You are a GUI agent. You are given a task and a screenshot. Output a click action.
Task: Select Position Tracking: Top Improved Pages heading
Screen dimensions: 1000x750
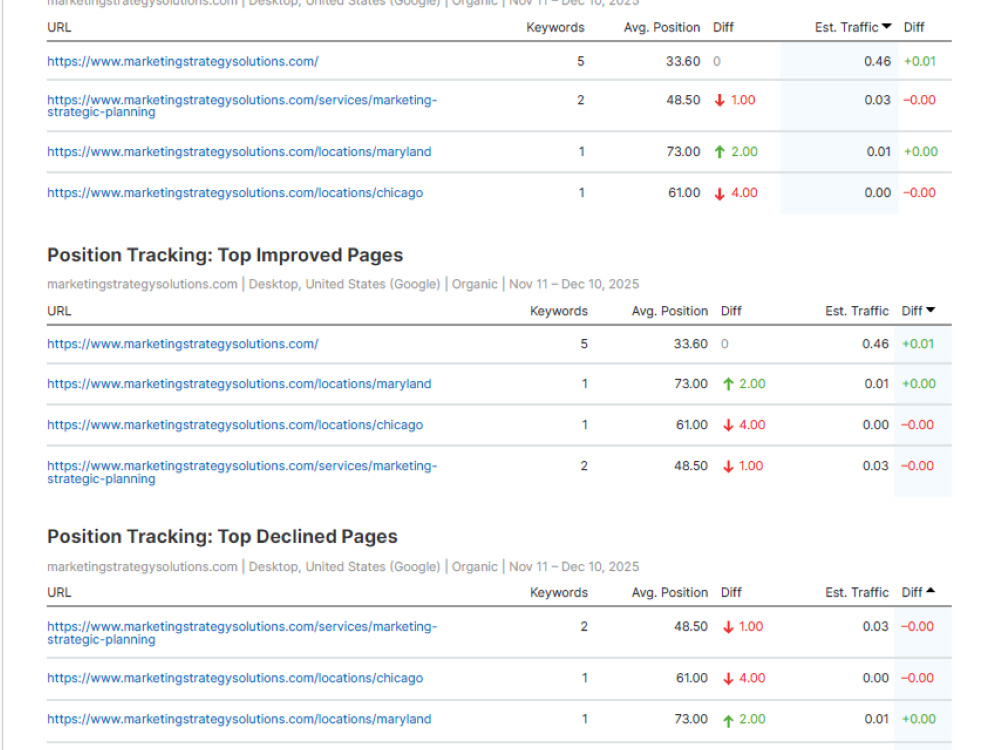point(225,255)
